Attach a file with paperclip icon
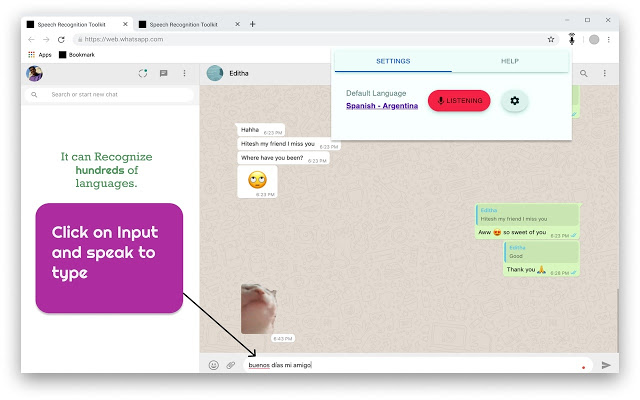The width and height of the screenshot is (640, 400). point(231,365)
